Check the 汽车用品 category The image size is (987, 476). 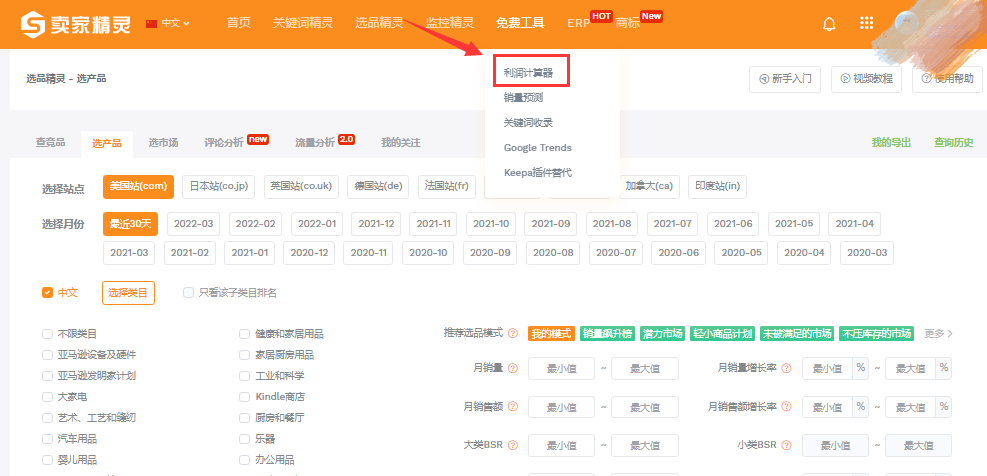[x=47, y=439]
